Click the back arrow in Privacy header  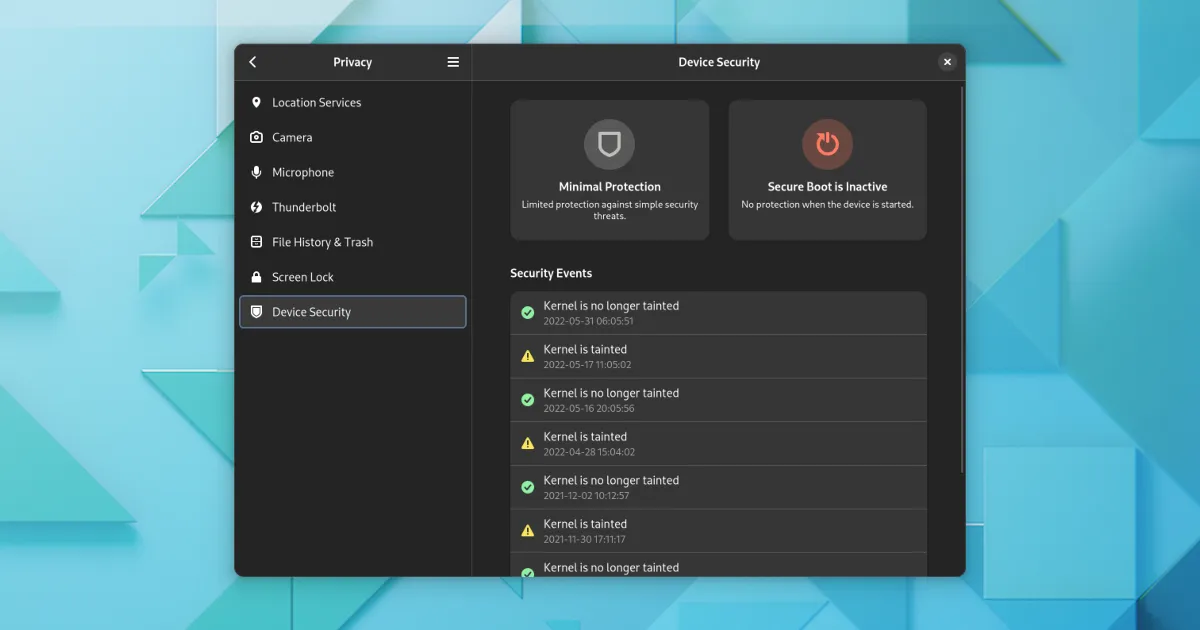pos(253,62)
